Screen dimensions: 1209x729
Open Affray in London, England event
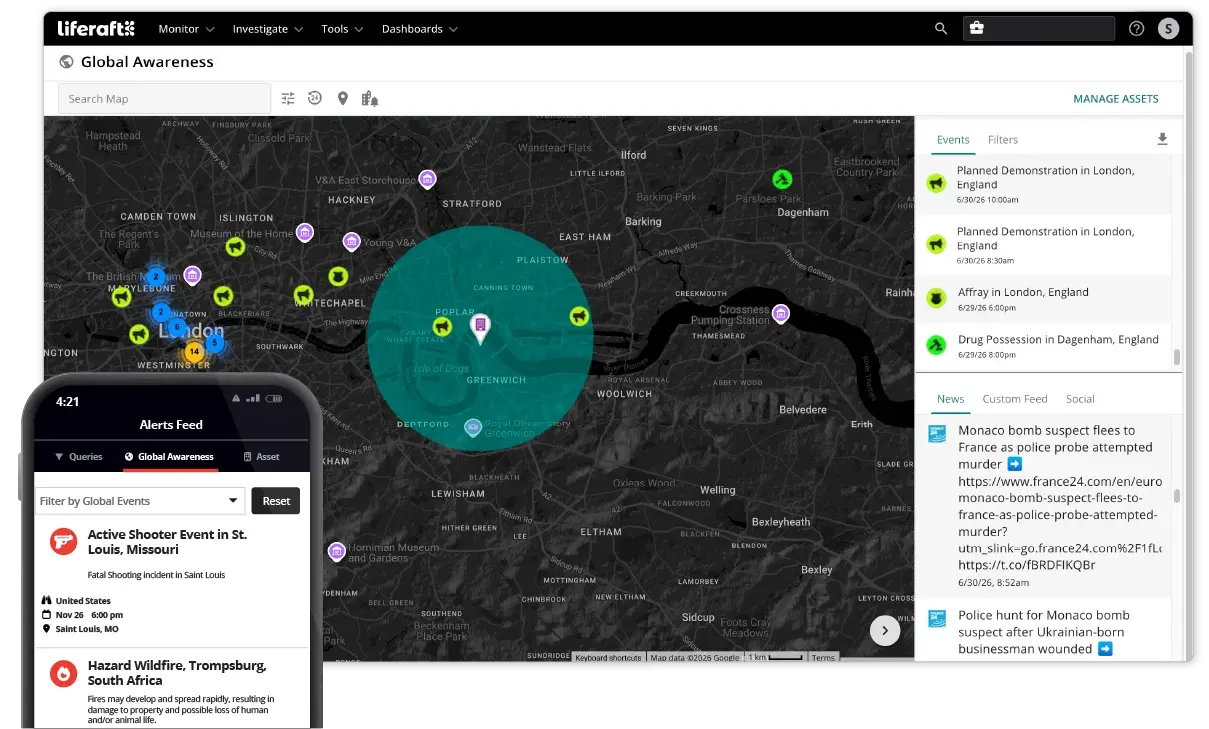1044,299
